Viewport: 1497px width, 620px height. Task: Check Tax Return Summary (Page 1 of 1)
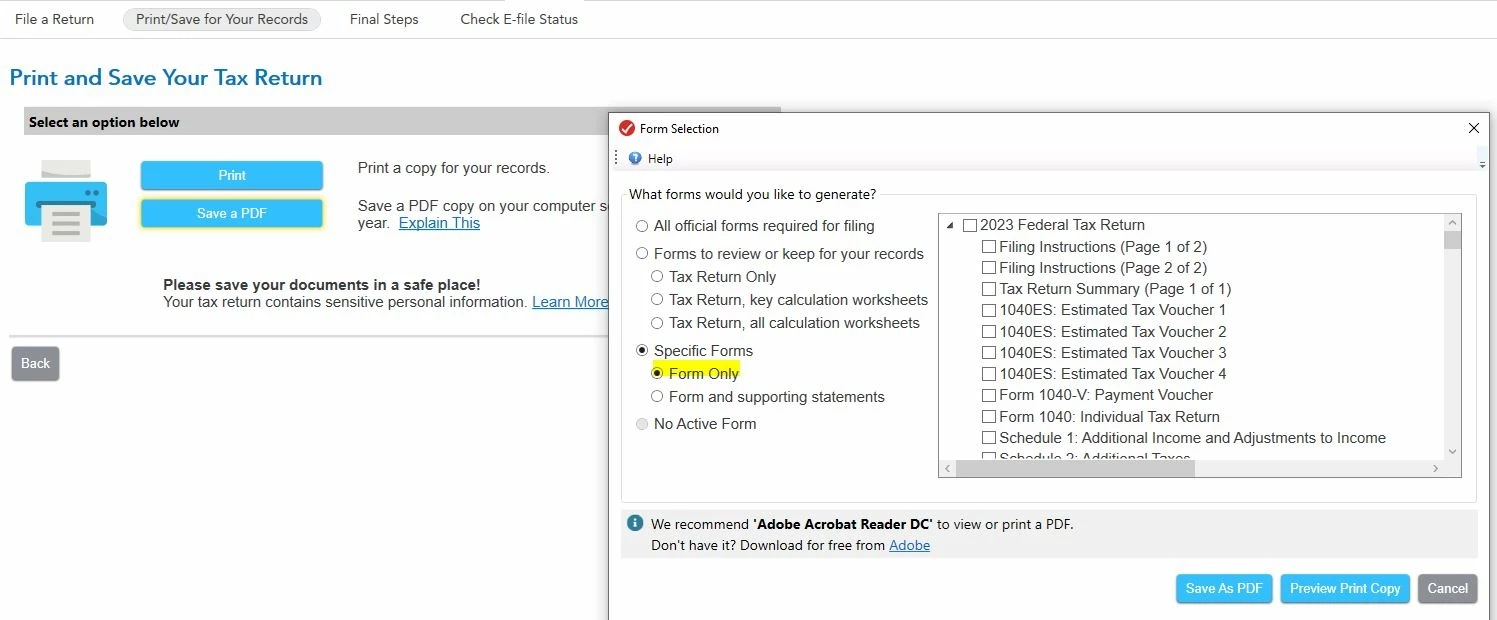pyautogui.click(x=989, y=289)
